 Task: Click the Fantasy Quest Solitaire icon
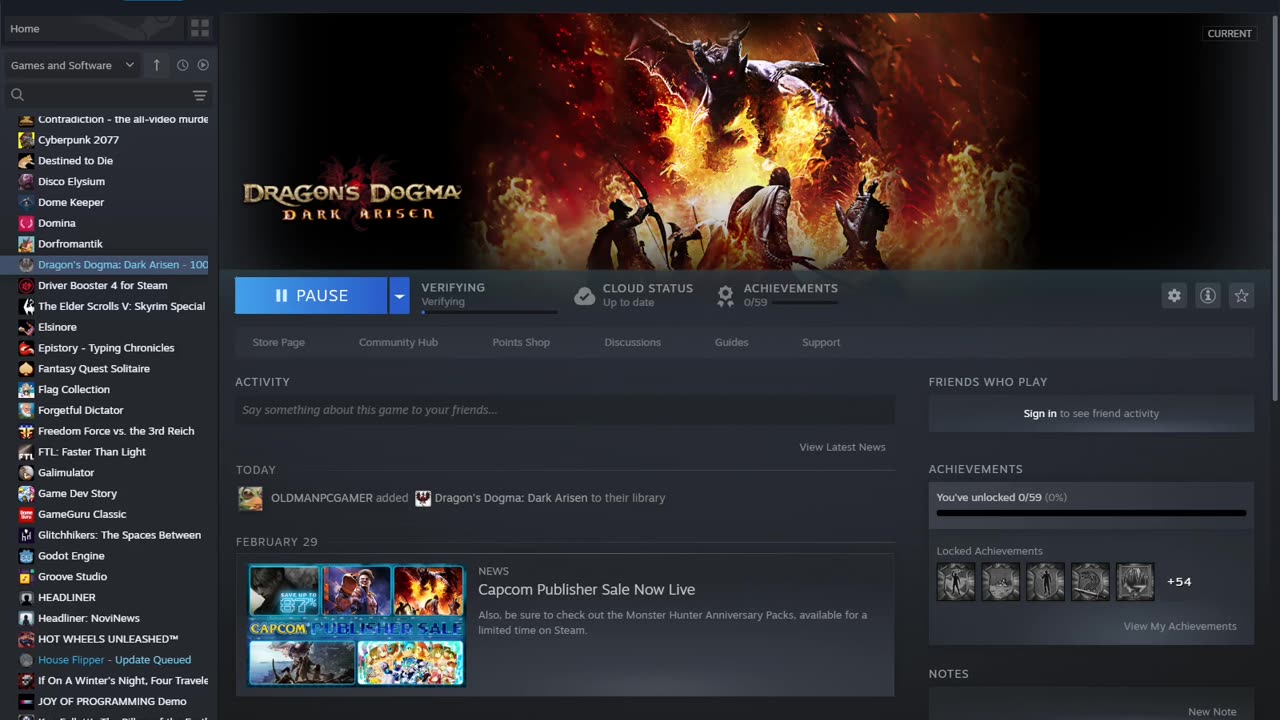pos(26,369)
